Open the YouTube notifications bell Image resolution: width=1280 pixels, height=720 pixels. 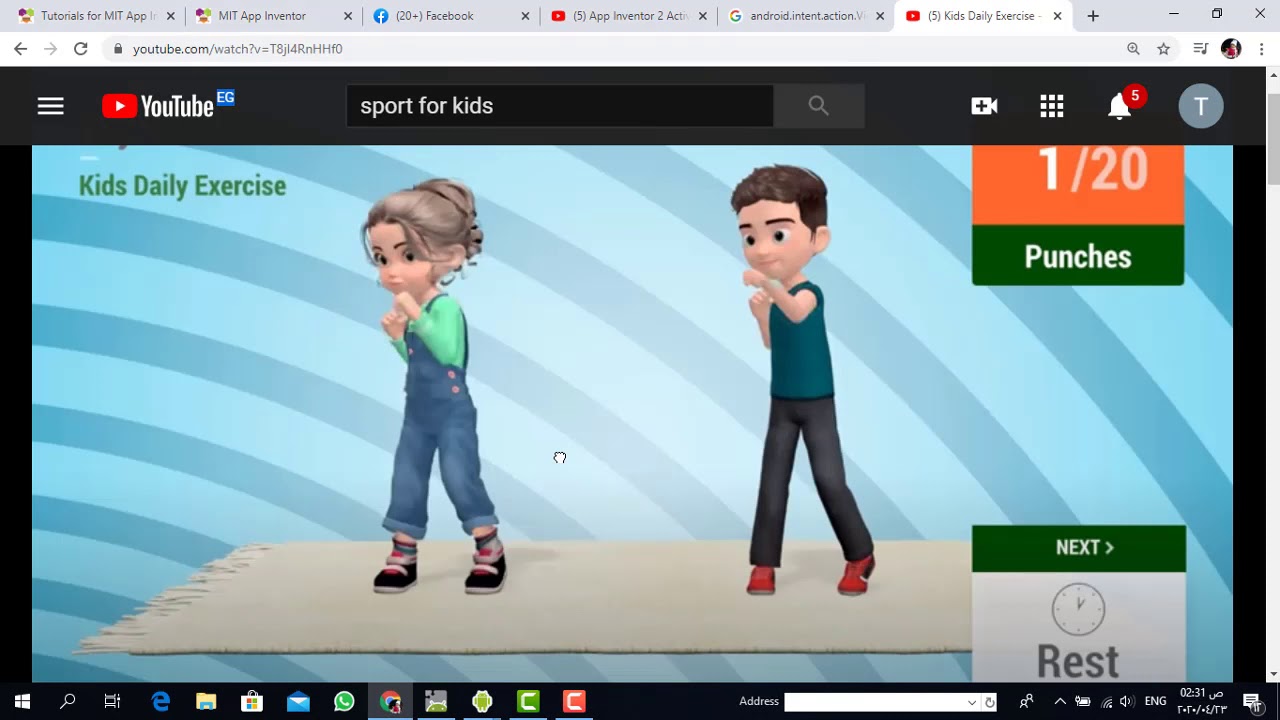tap(1120, 106)
